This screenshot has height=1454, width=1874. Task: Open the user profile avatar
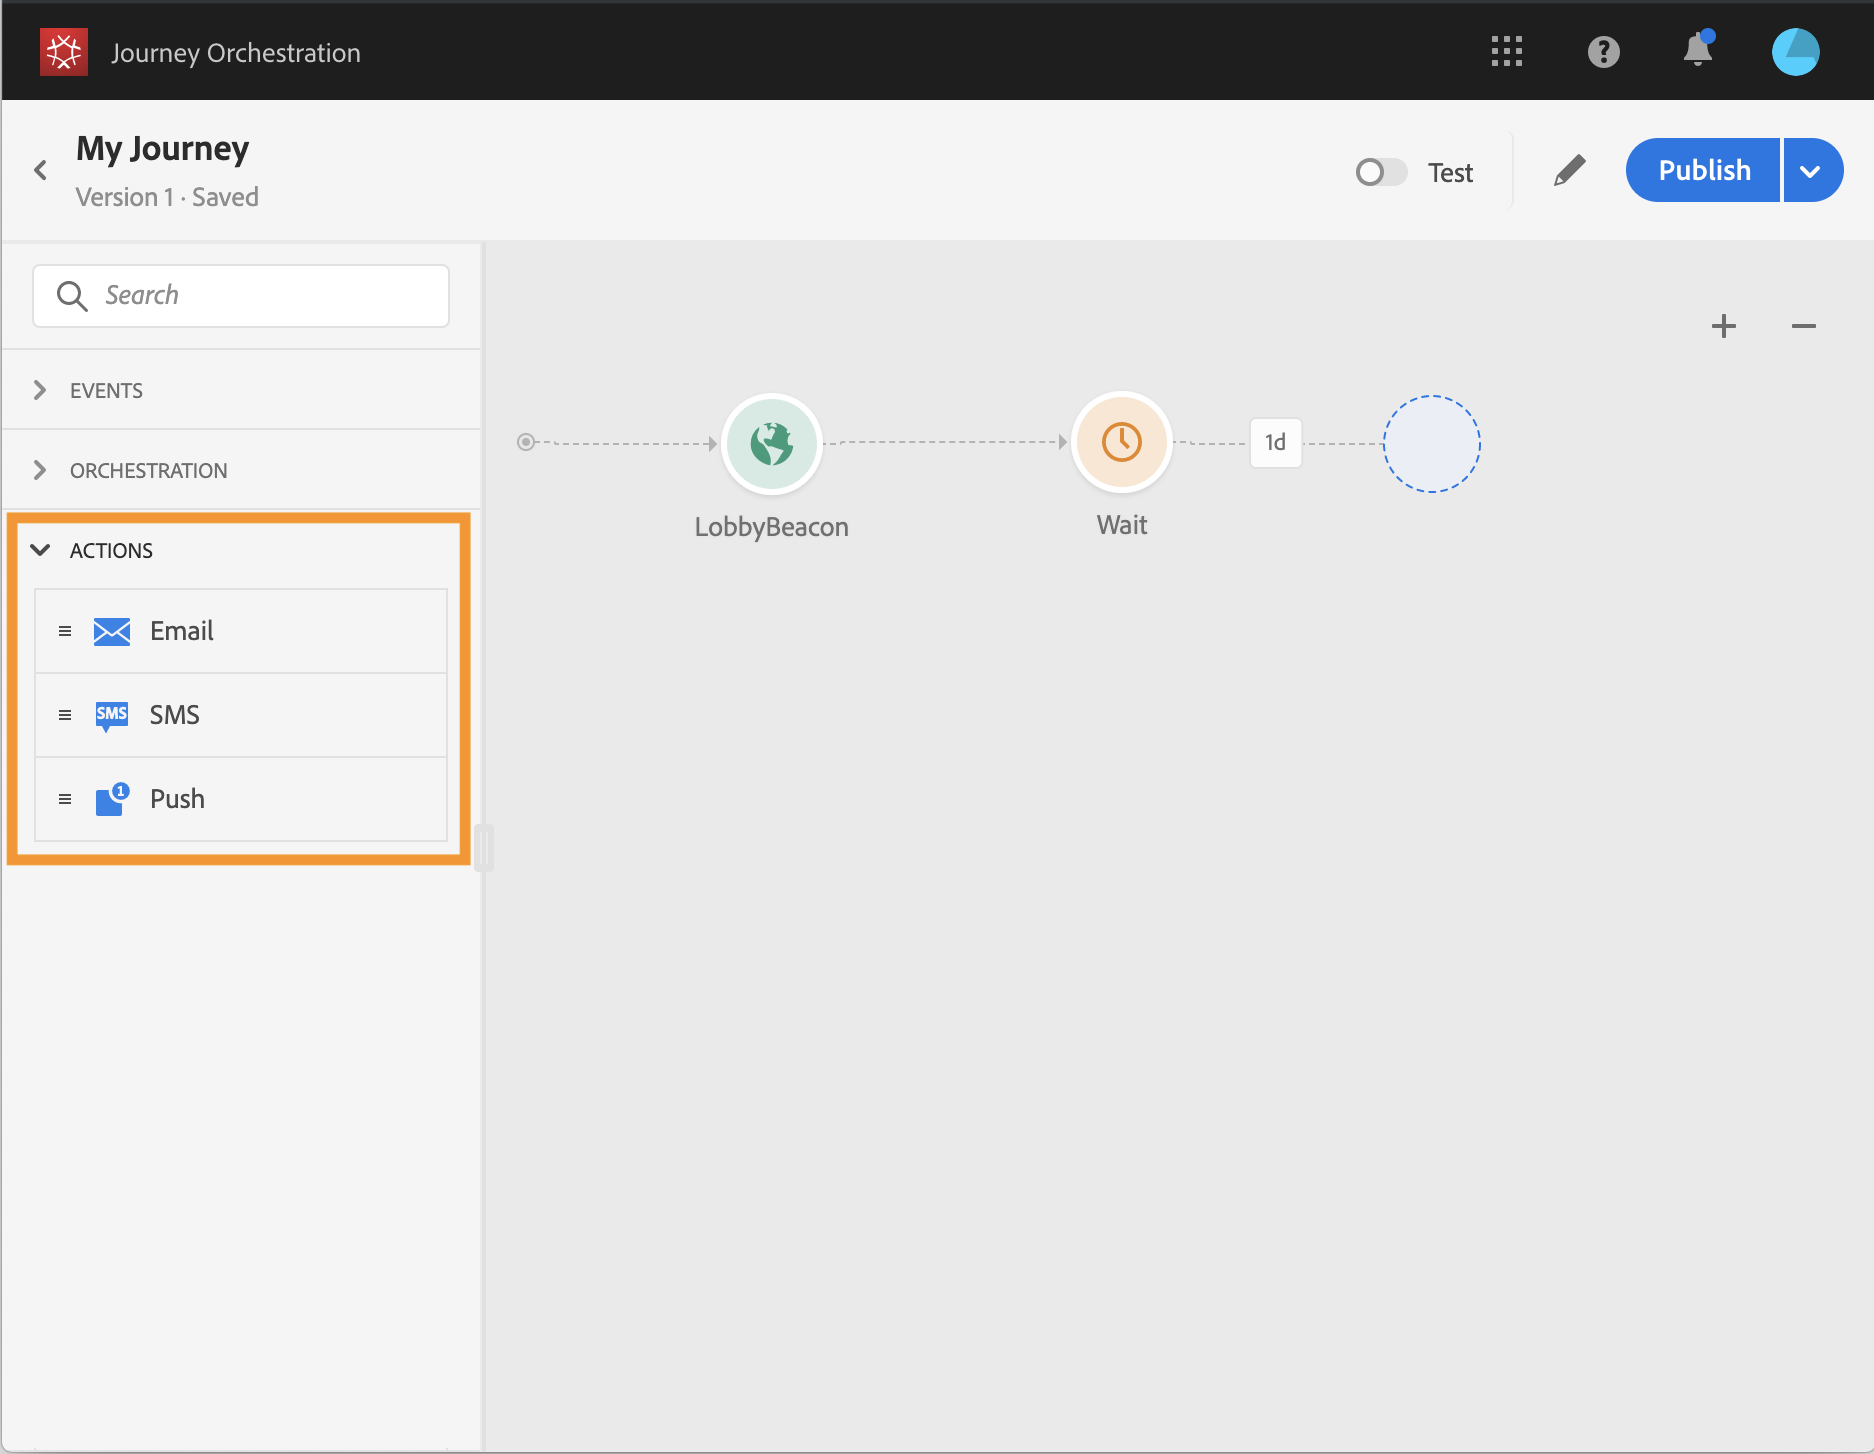coord(1796,52)
